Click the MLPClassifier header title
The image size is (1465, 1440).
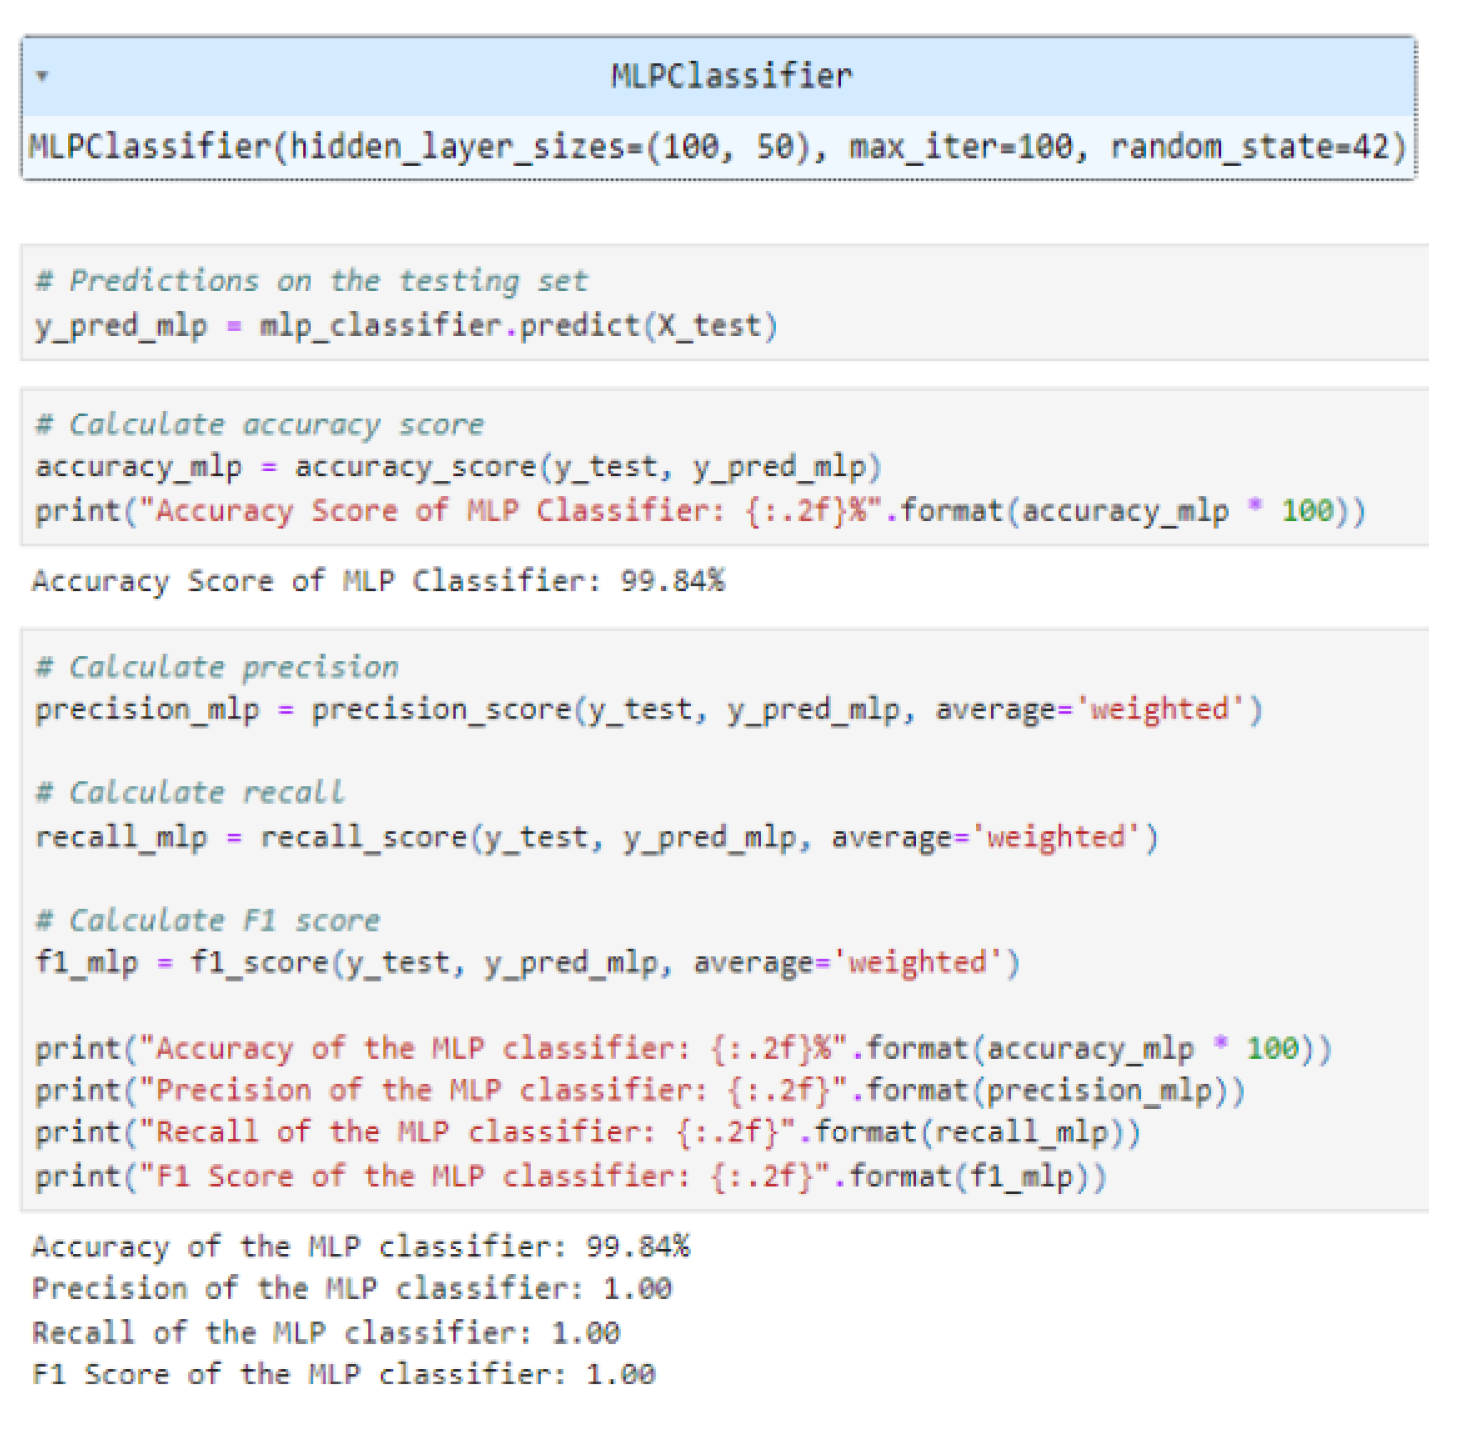pos(731,76)
